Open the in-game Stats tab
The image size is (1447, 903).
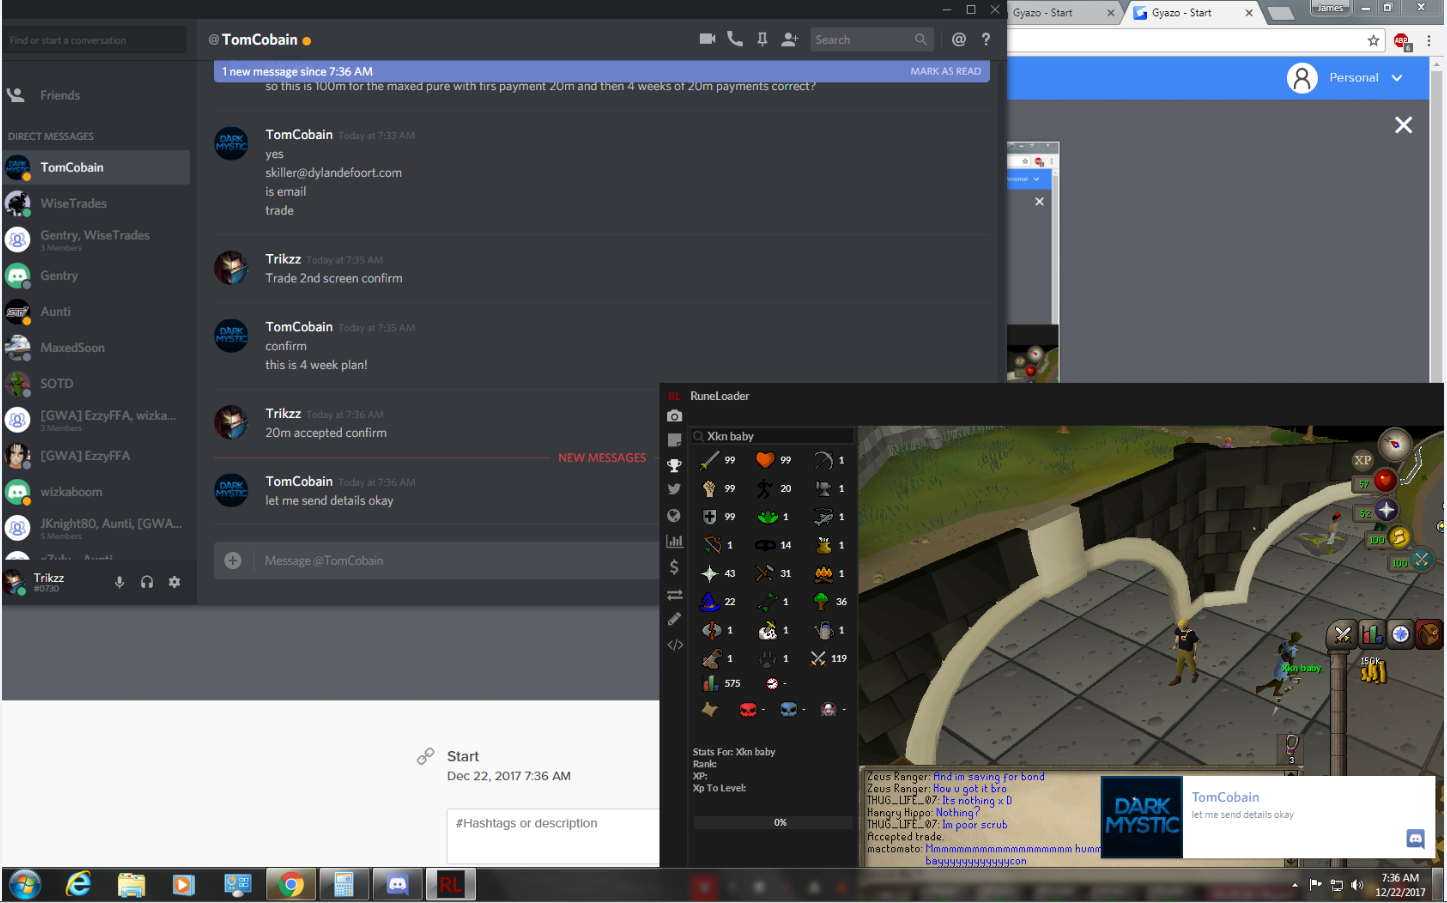(1372, 634)
